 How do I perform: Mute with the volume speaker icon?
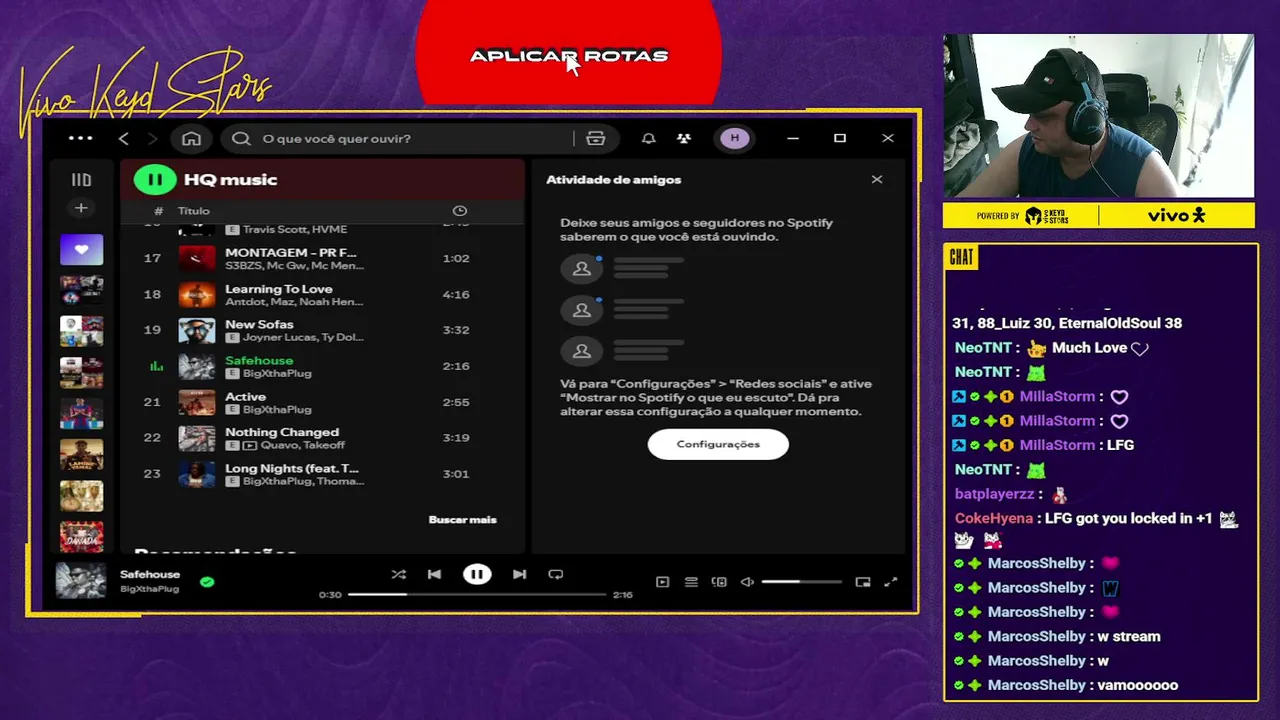point(747,582)
